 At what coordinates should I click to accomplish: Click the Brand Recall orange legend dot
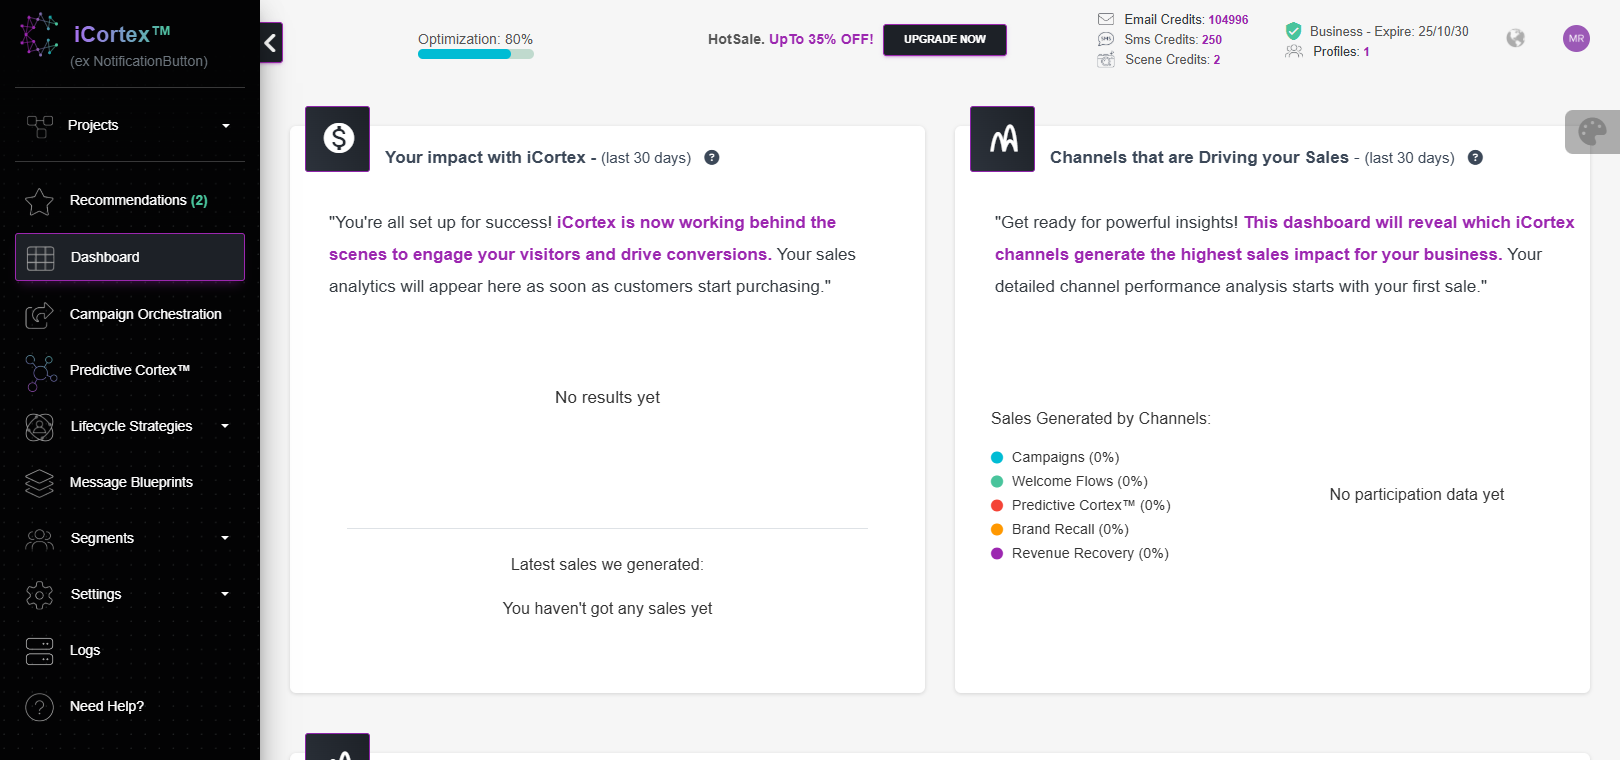tap(997, 529)
